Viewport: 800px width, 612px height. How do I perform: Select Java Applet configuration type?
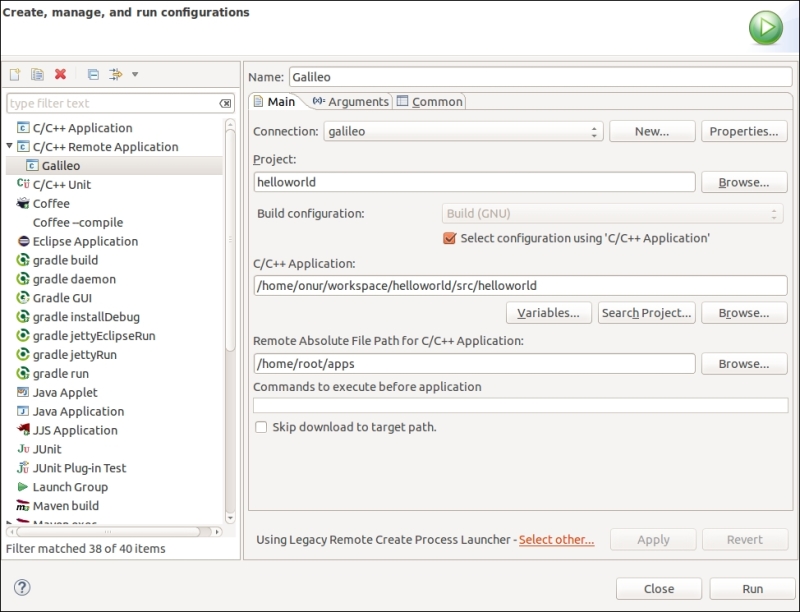pyautogui.click(x=65, y=392)
